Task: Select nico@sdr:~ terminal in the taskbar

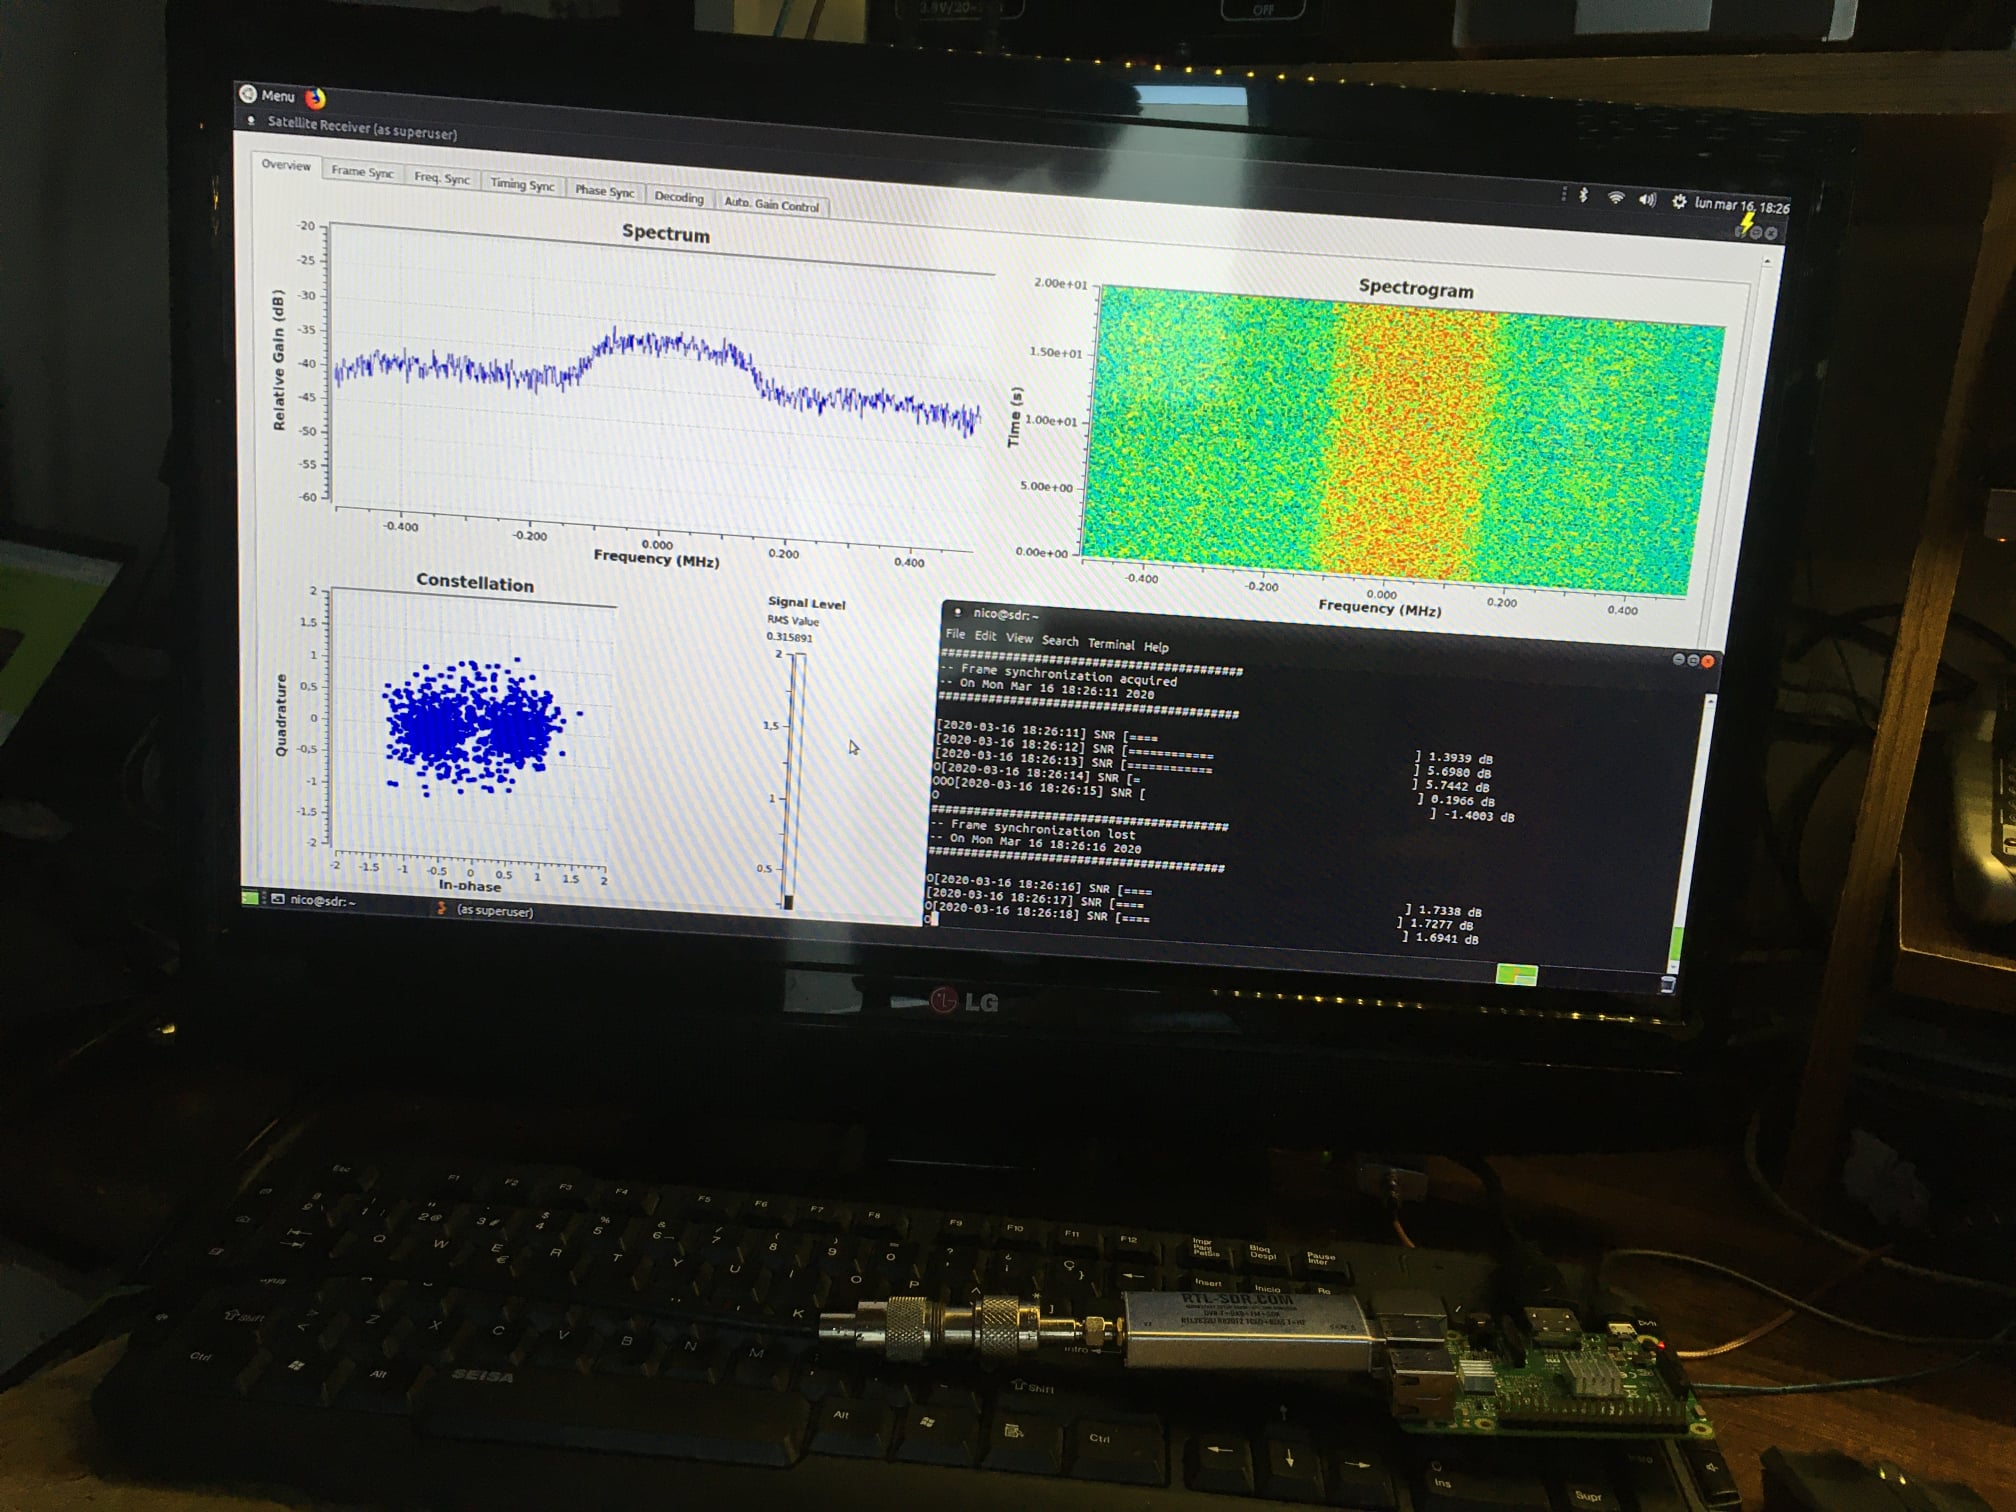Action: pos(314,900)
